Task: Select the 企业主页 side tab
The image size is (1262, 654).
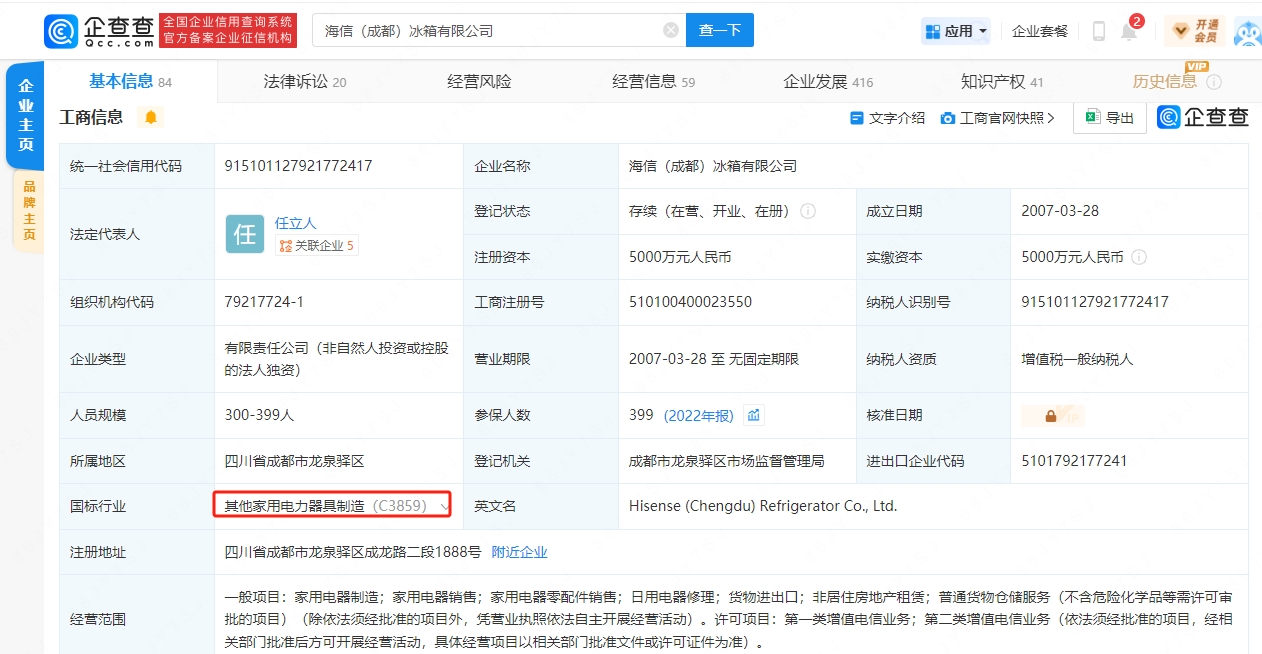Action: [26, 116]
